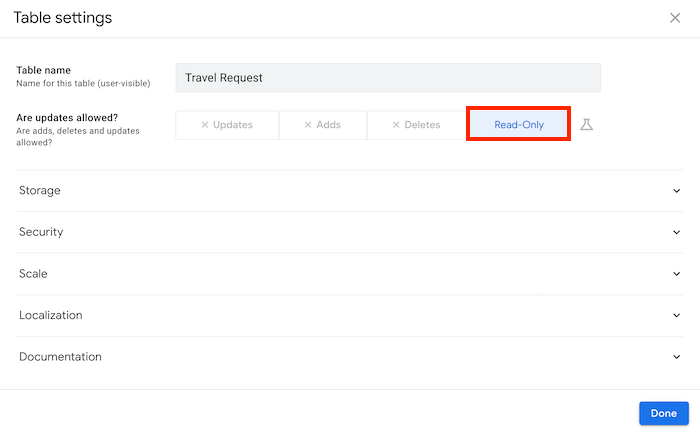
Task: Expand the Storage section
Action: pyautogui.click(x=350, y=191)
